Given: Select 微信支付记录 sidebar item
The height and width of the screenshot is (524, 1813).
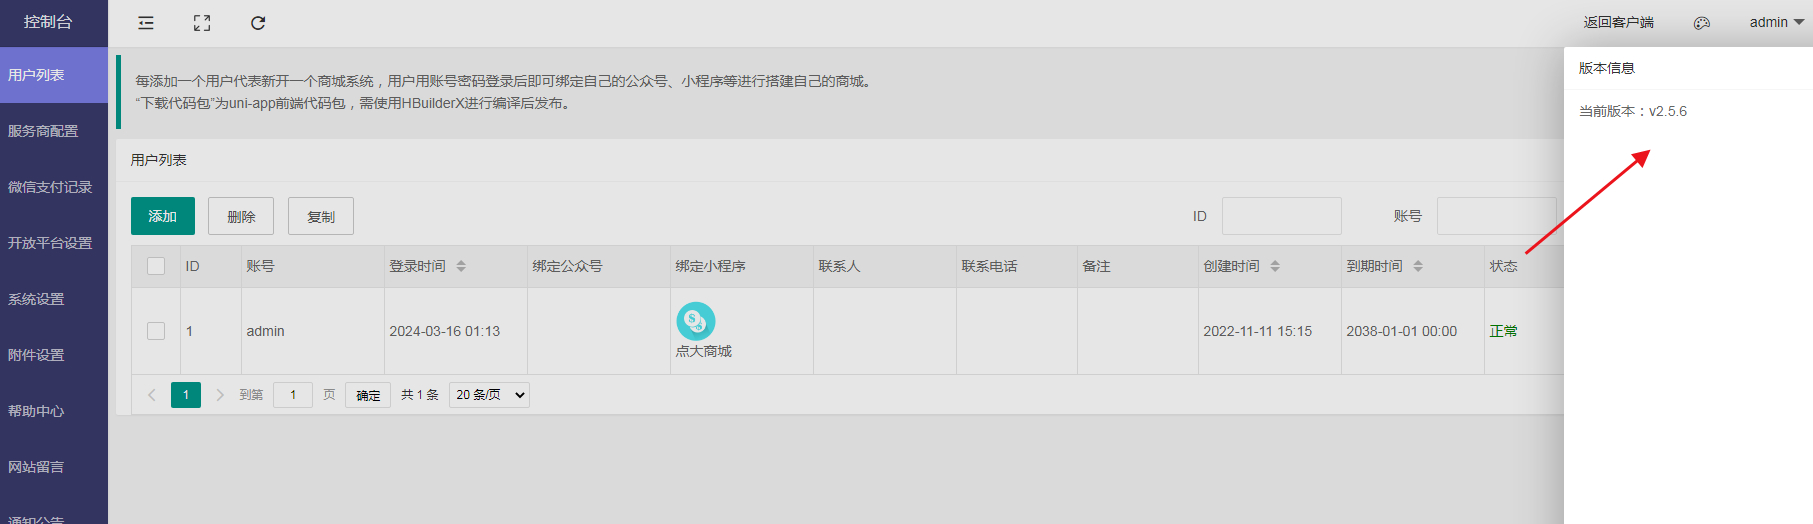Looking at the screenshot, I should coord(50,187).
